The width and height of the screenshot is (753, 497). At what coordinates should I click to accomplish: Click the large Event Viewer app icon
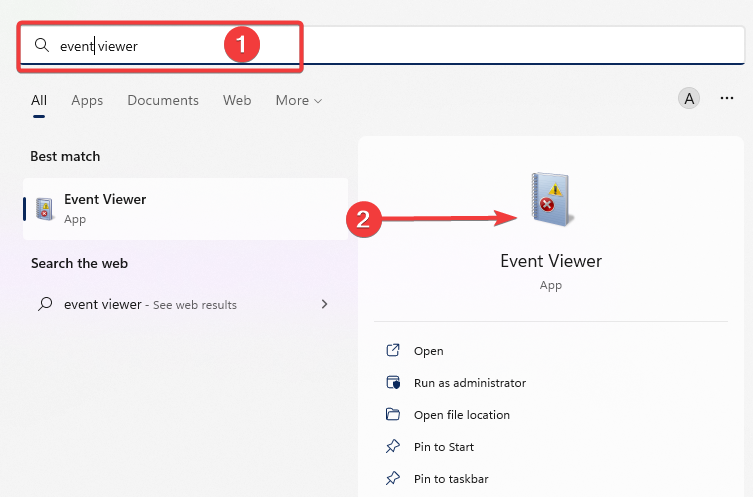(x=551, y=199)
